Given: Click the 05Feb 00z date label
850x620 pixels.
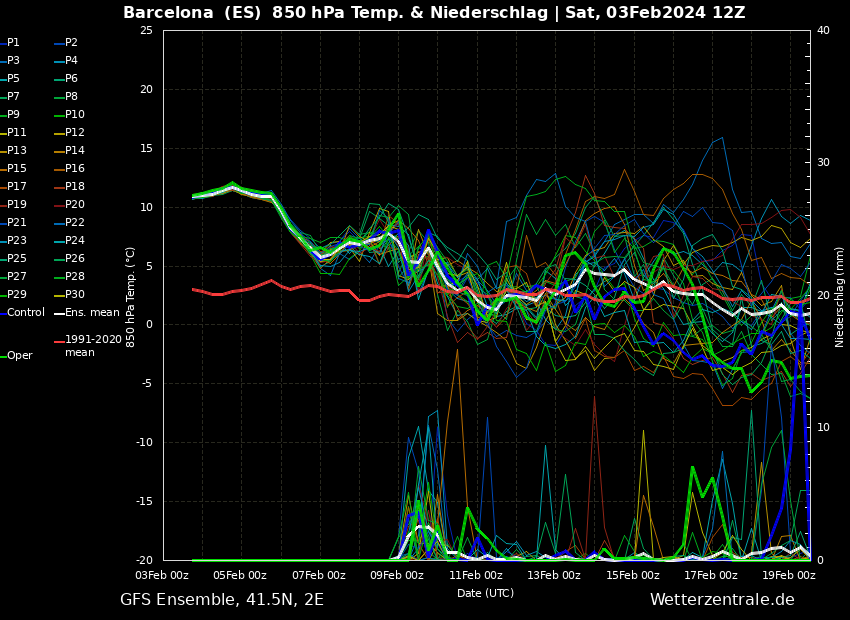Looking at the screenshot, I should pyautogui.click(x=240, y=575).
